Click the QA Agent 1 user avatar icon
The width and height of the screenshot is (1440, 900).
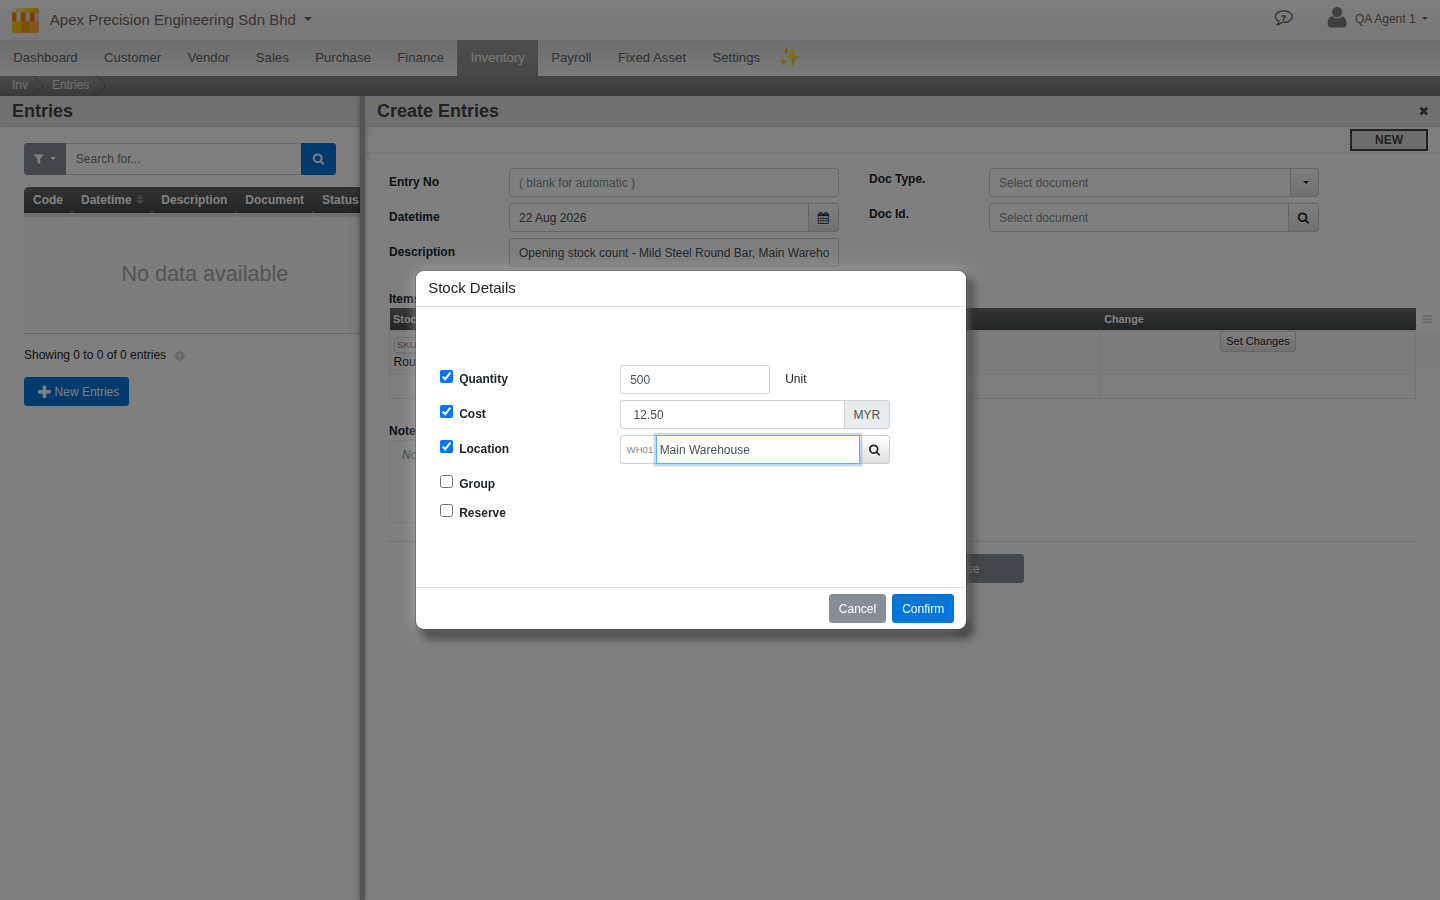(1336, 17)
